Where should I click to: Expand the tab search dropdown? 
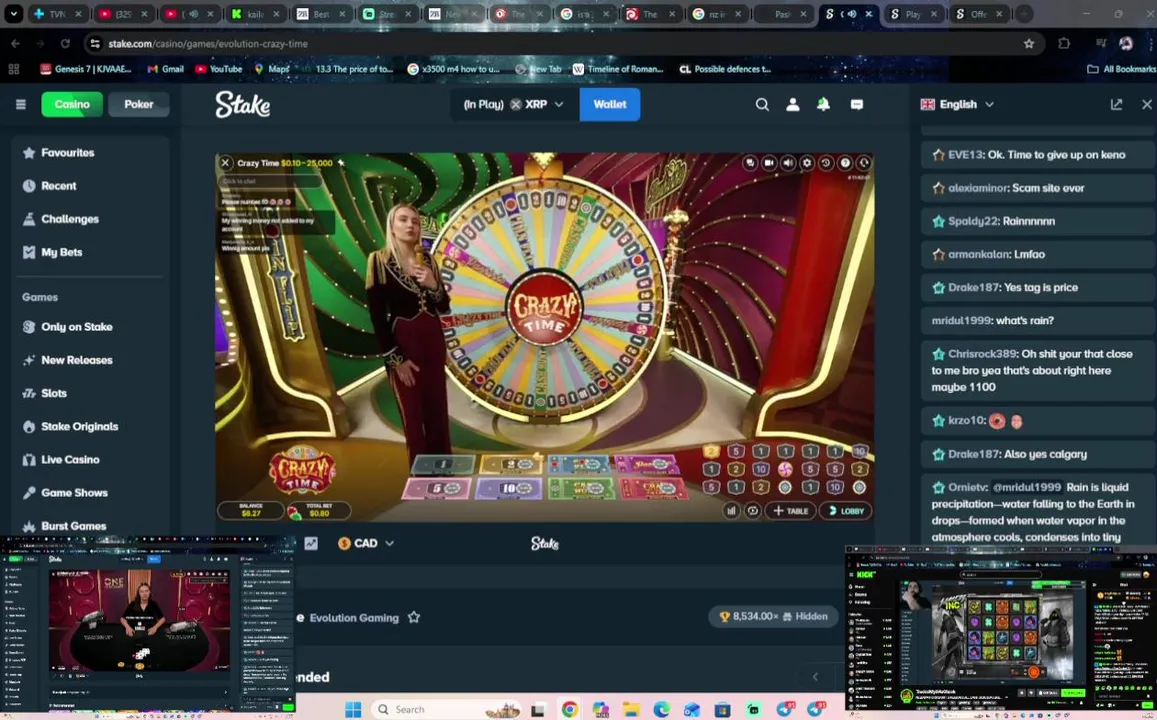(13, 14)
